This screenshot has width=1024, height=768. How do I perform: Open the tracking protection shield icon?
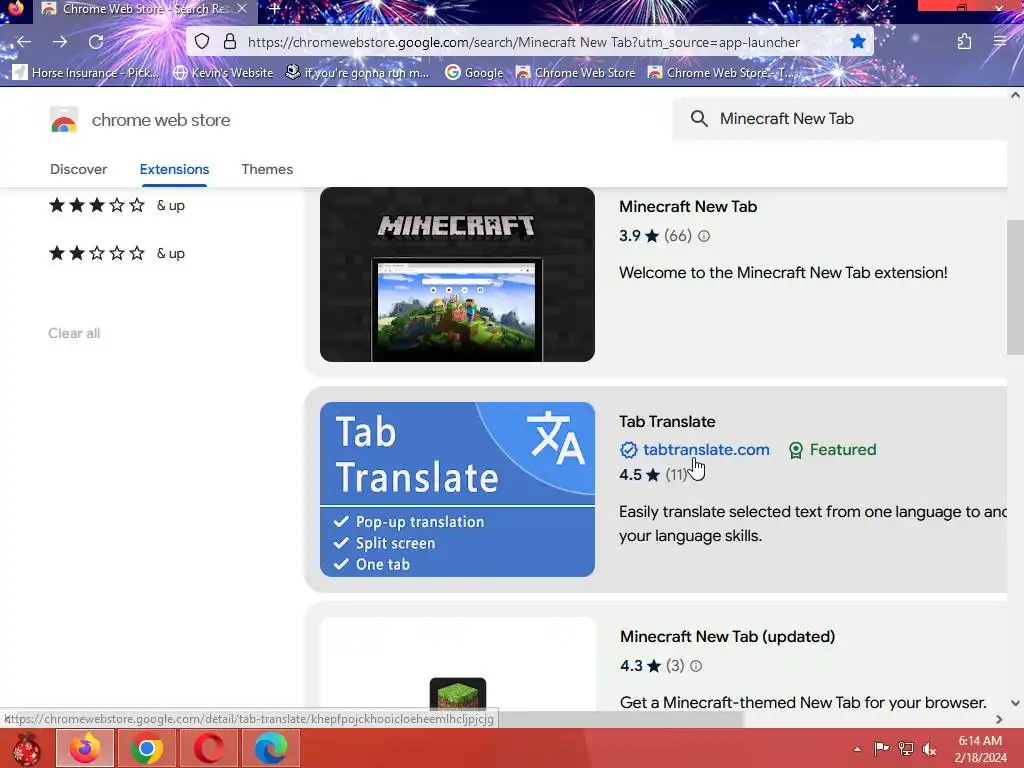[202, 42]
